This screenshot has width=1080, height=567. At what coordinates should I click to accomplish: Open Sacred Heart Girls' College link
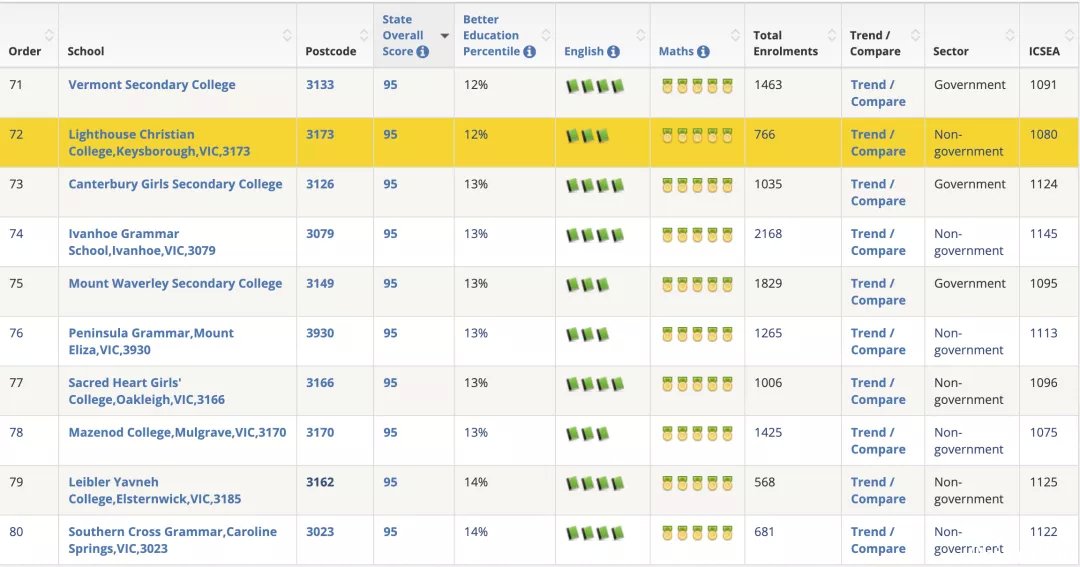click(146, 391)
